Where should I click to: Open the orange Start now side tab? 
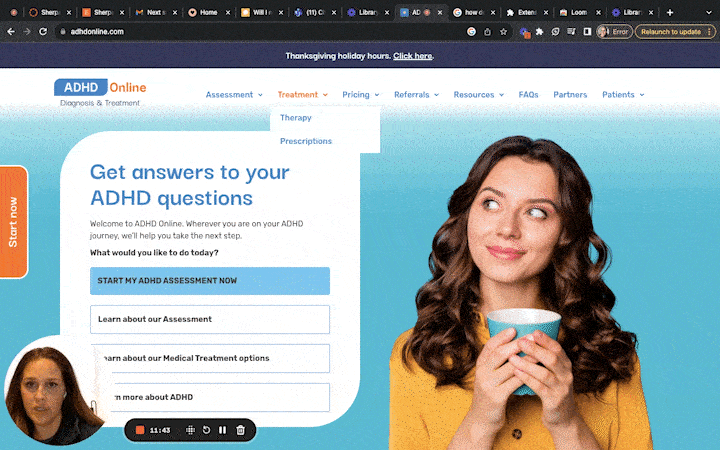[13, 222]
